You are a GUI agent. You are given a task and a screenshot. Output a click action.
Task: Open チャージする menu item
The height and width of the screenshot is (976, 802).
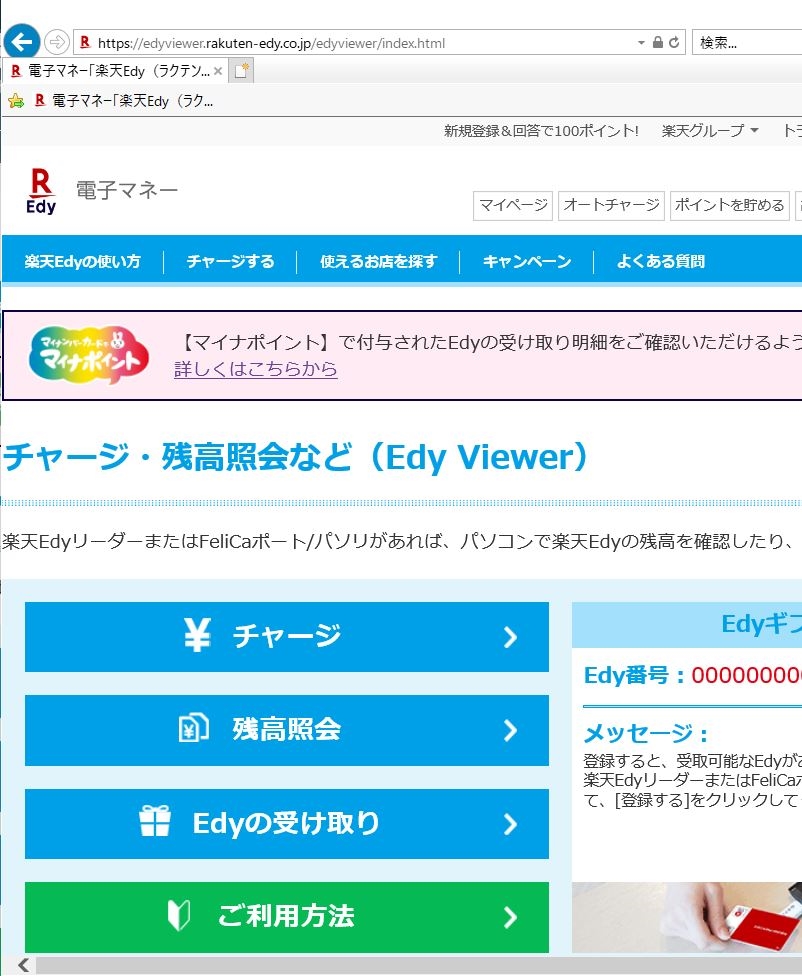click(x=230, y=261)
